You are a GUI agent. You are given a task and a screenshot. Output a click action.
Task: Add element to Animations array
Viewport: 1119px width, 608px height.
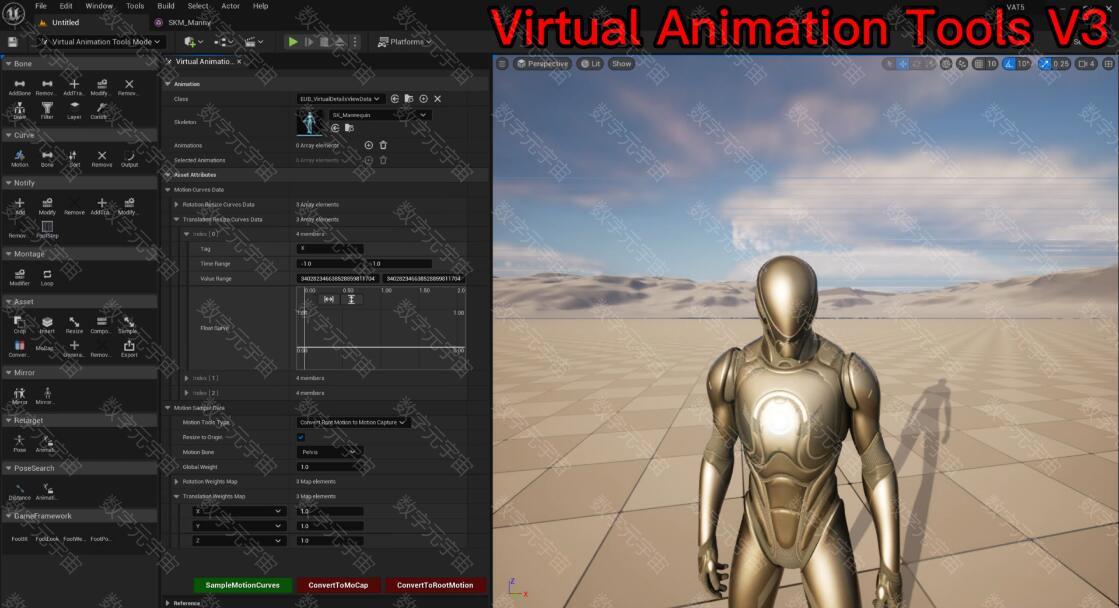click(x=368, y=145)
